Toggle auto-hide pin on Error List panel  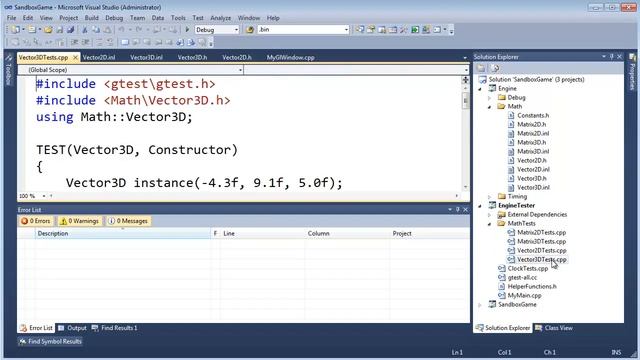[458, 209]
